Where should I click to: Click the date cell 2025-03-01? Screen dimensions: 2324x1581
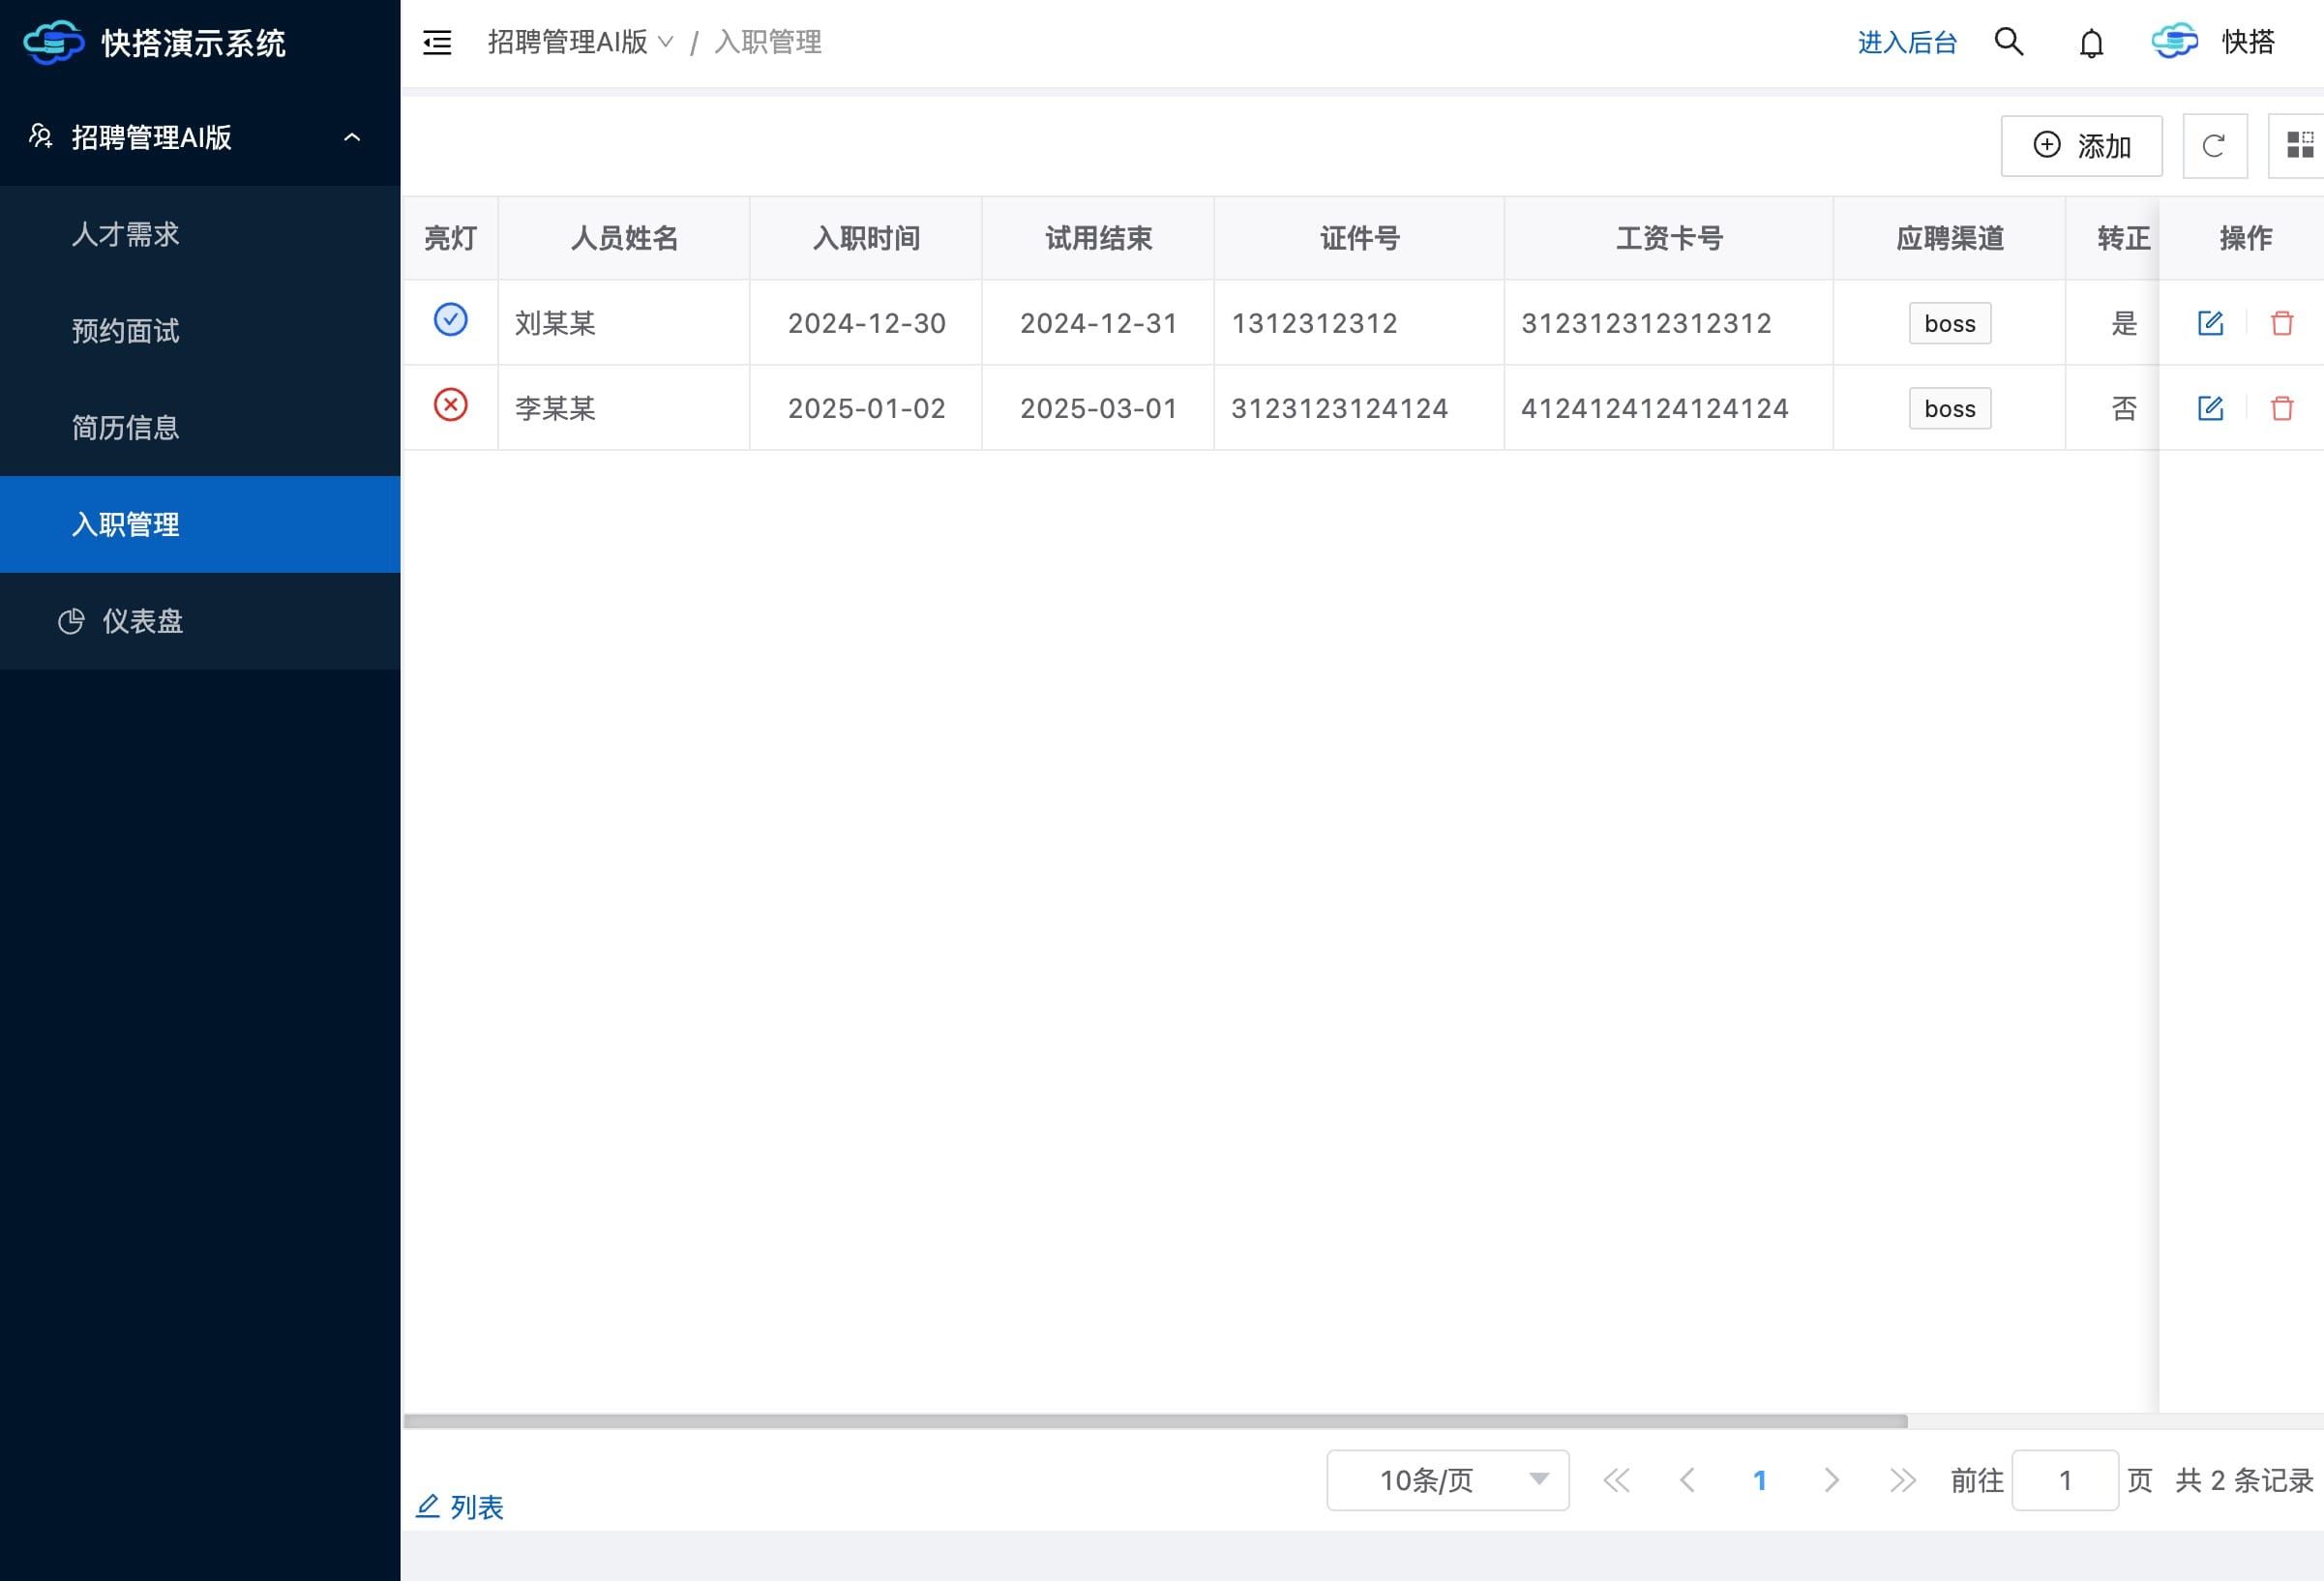(x=1098, y=408)
